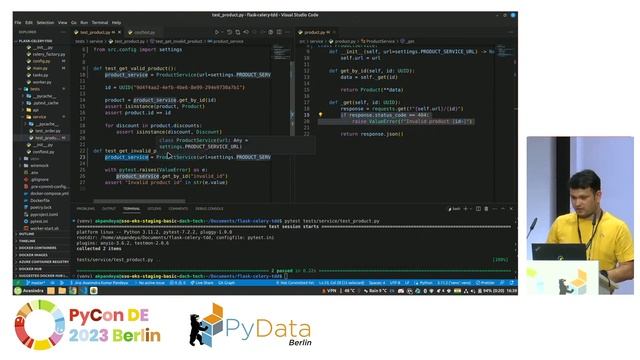Image resolution: width=640 pixels, height=360 pixels.
Task: Open Dockerfile in explorer
Action: click(x=40, y=200)
